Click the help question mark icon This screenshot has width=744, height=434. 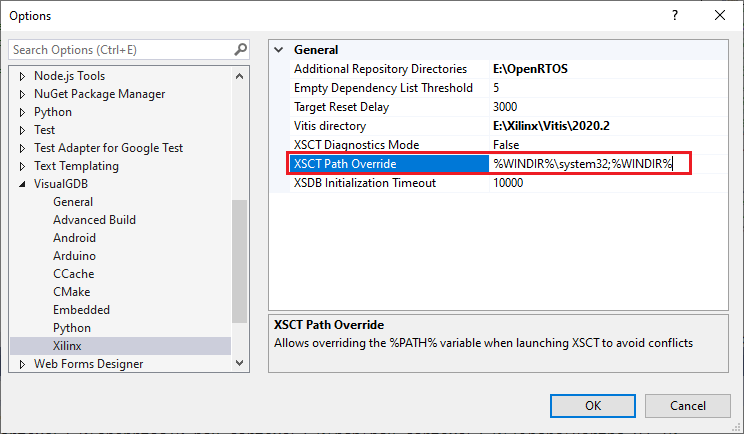tap(675, 15)
